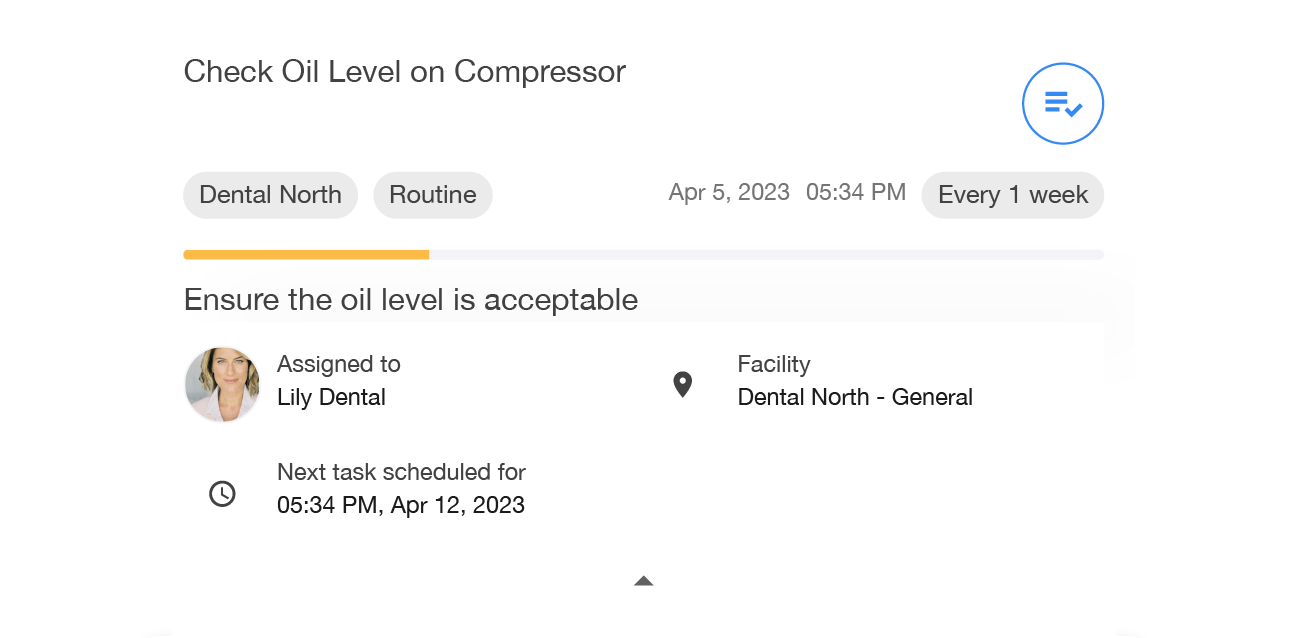Click Lily Dental's avatar photo

coord(222,384)
